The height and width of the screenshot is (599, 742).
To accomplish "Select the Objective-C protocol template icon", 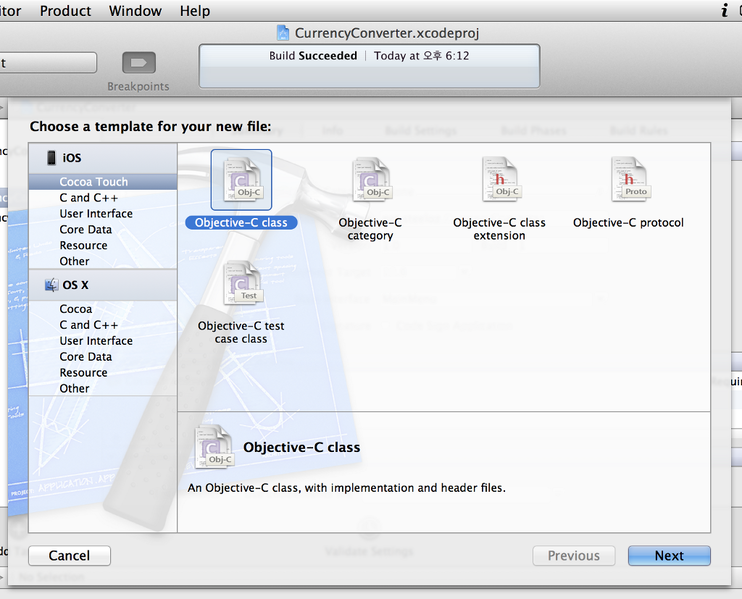I will coord(629,181).
